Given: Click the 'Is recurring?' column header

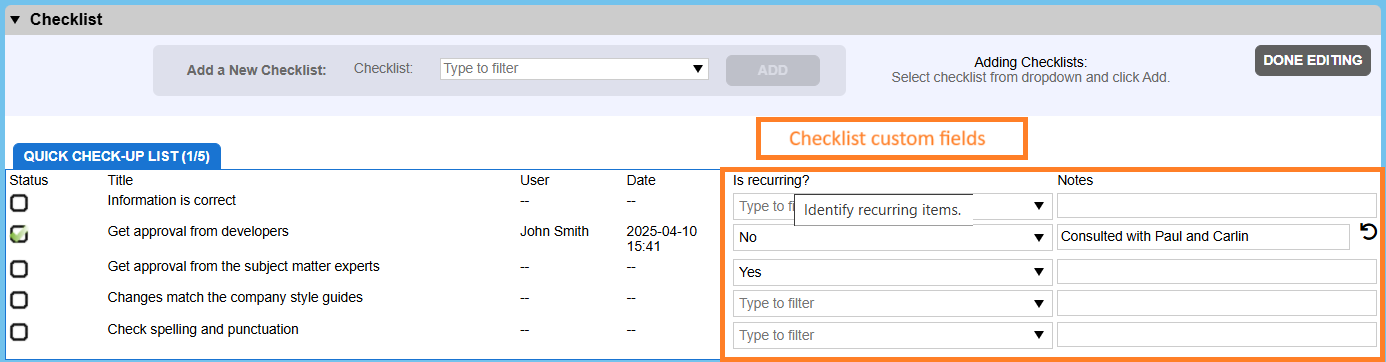Looking at the screenshot, I should click(771, 181).
